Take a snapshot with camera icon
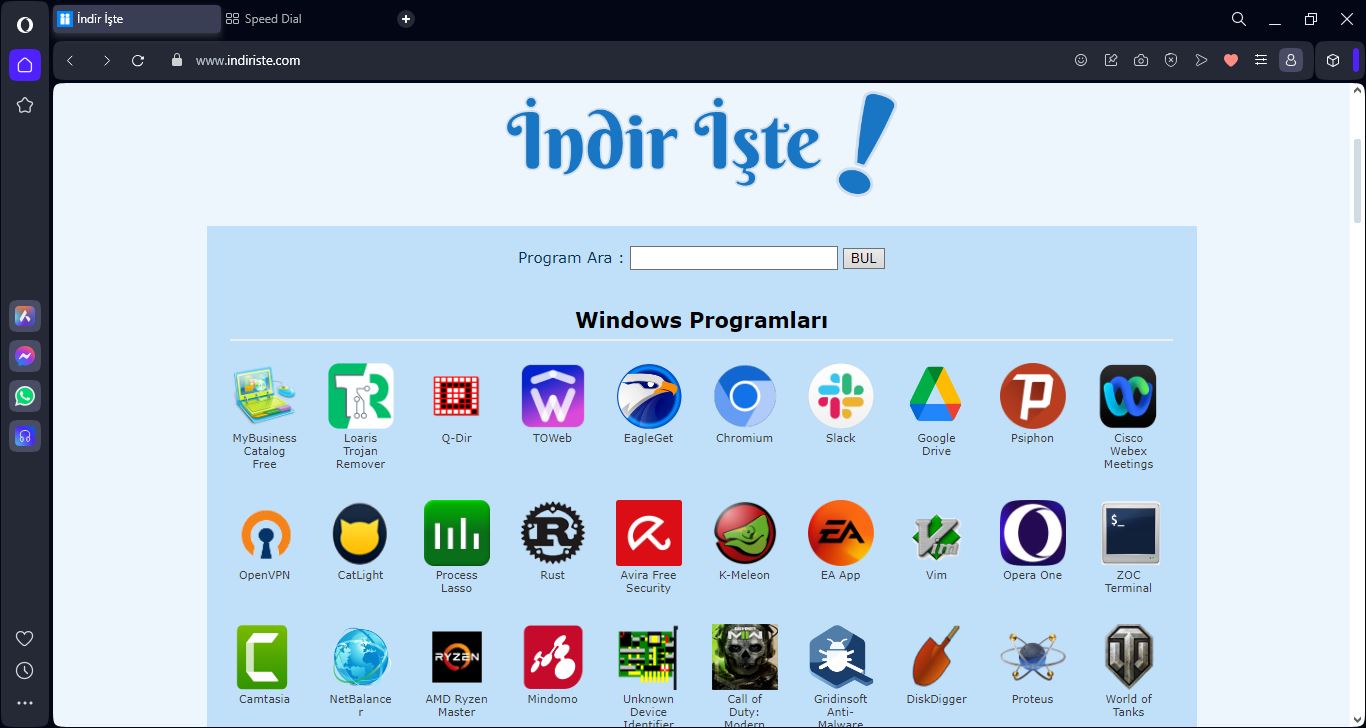The width and height of the screenshot is (1366, 728). 1141,60
